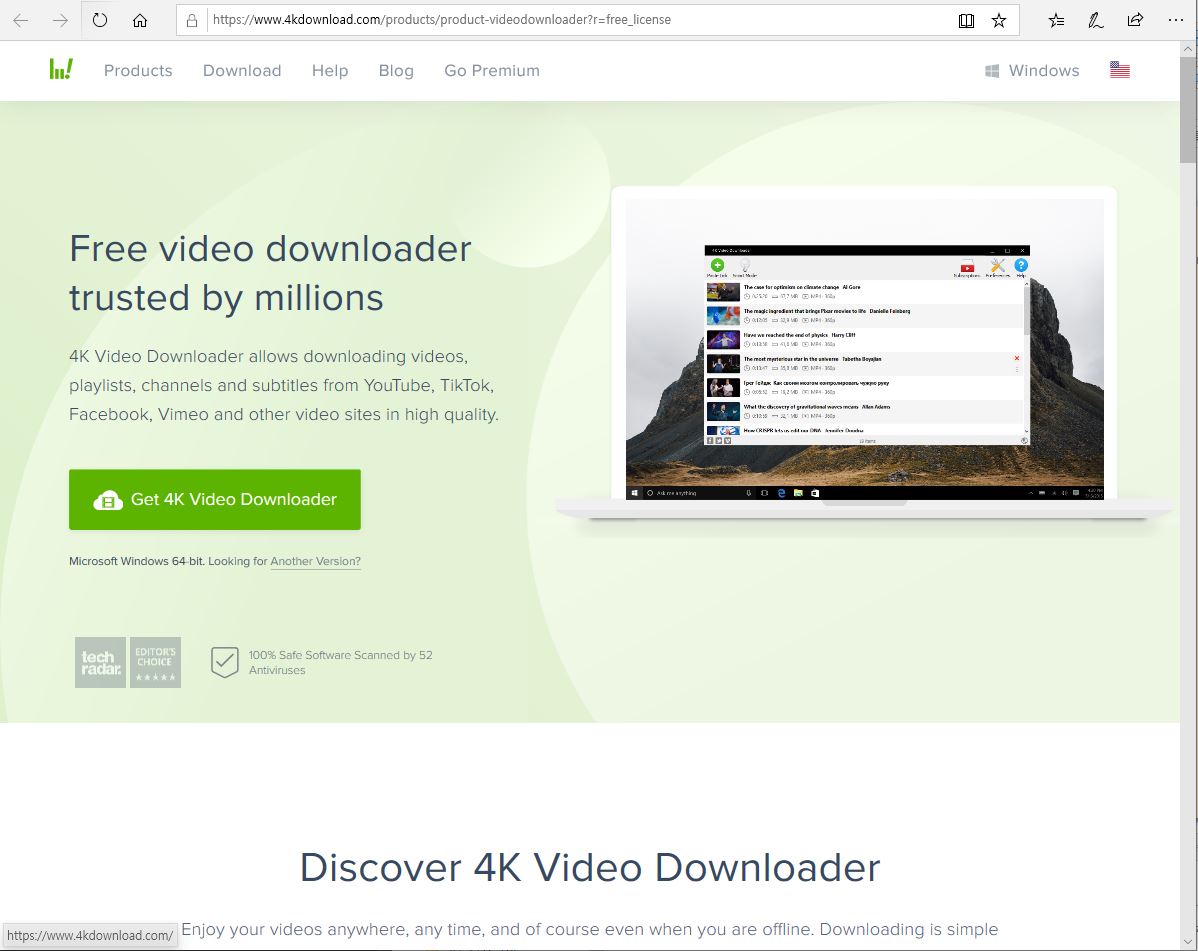Open the Go Premium page
Image resolution: width=1198 pixels, height=951 pixels.
point(492,70)
